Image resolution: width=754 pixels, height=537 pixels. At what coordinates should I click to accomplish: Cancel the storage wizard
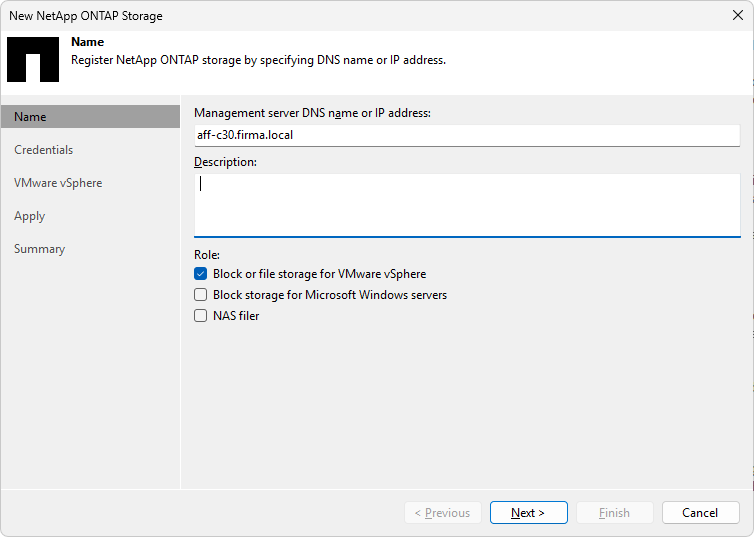(x=701, y=513)
